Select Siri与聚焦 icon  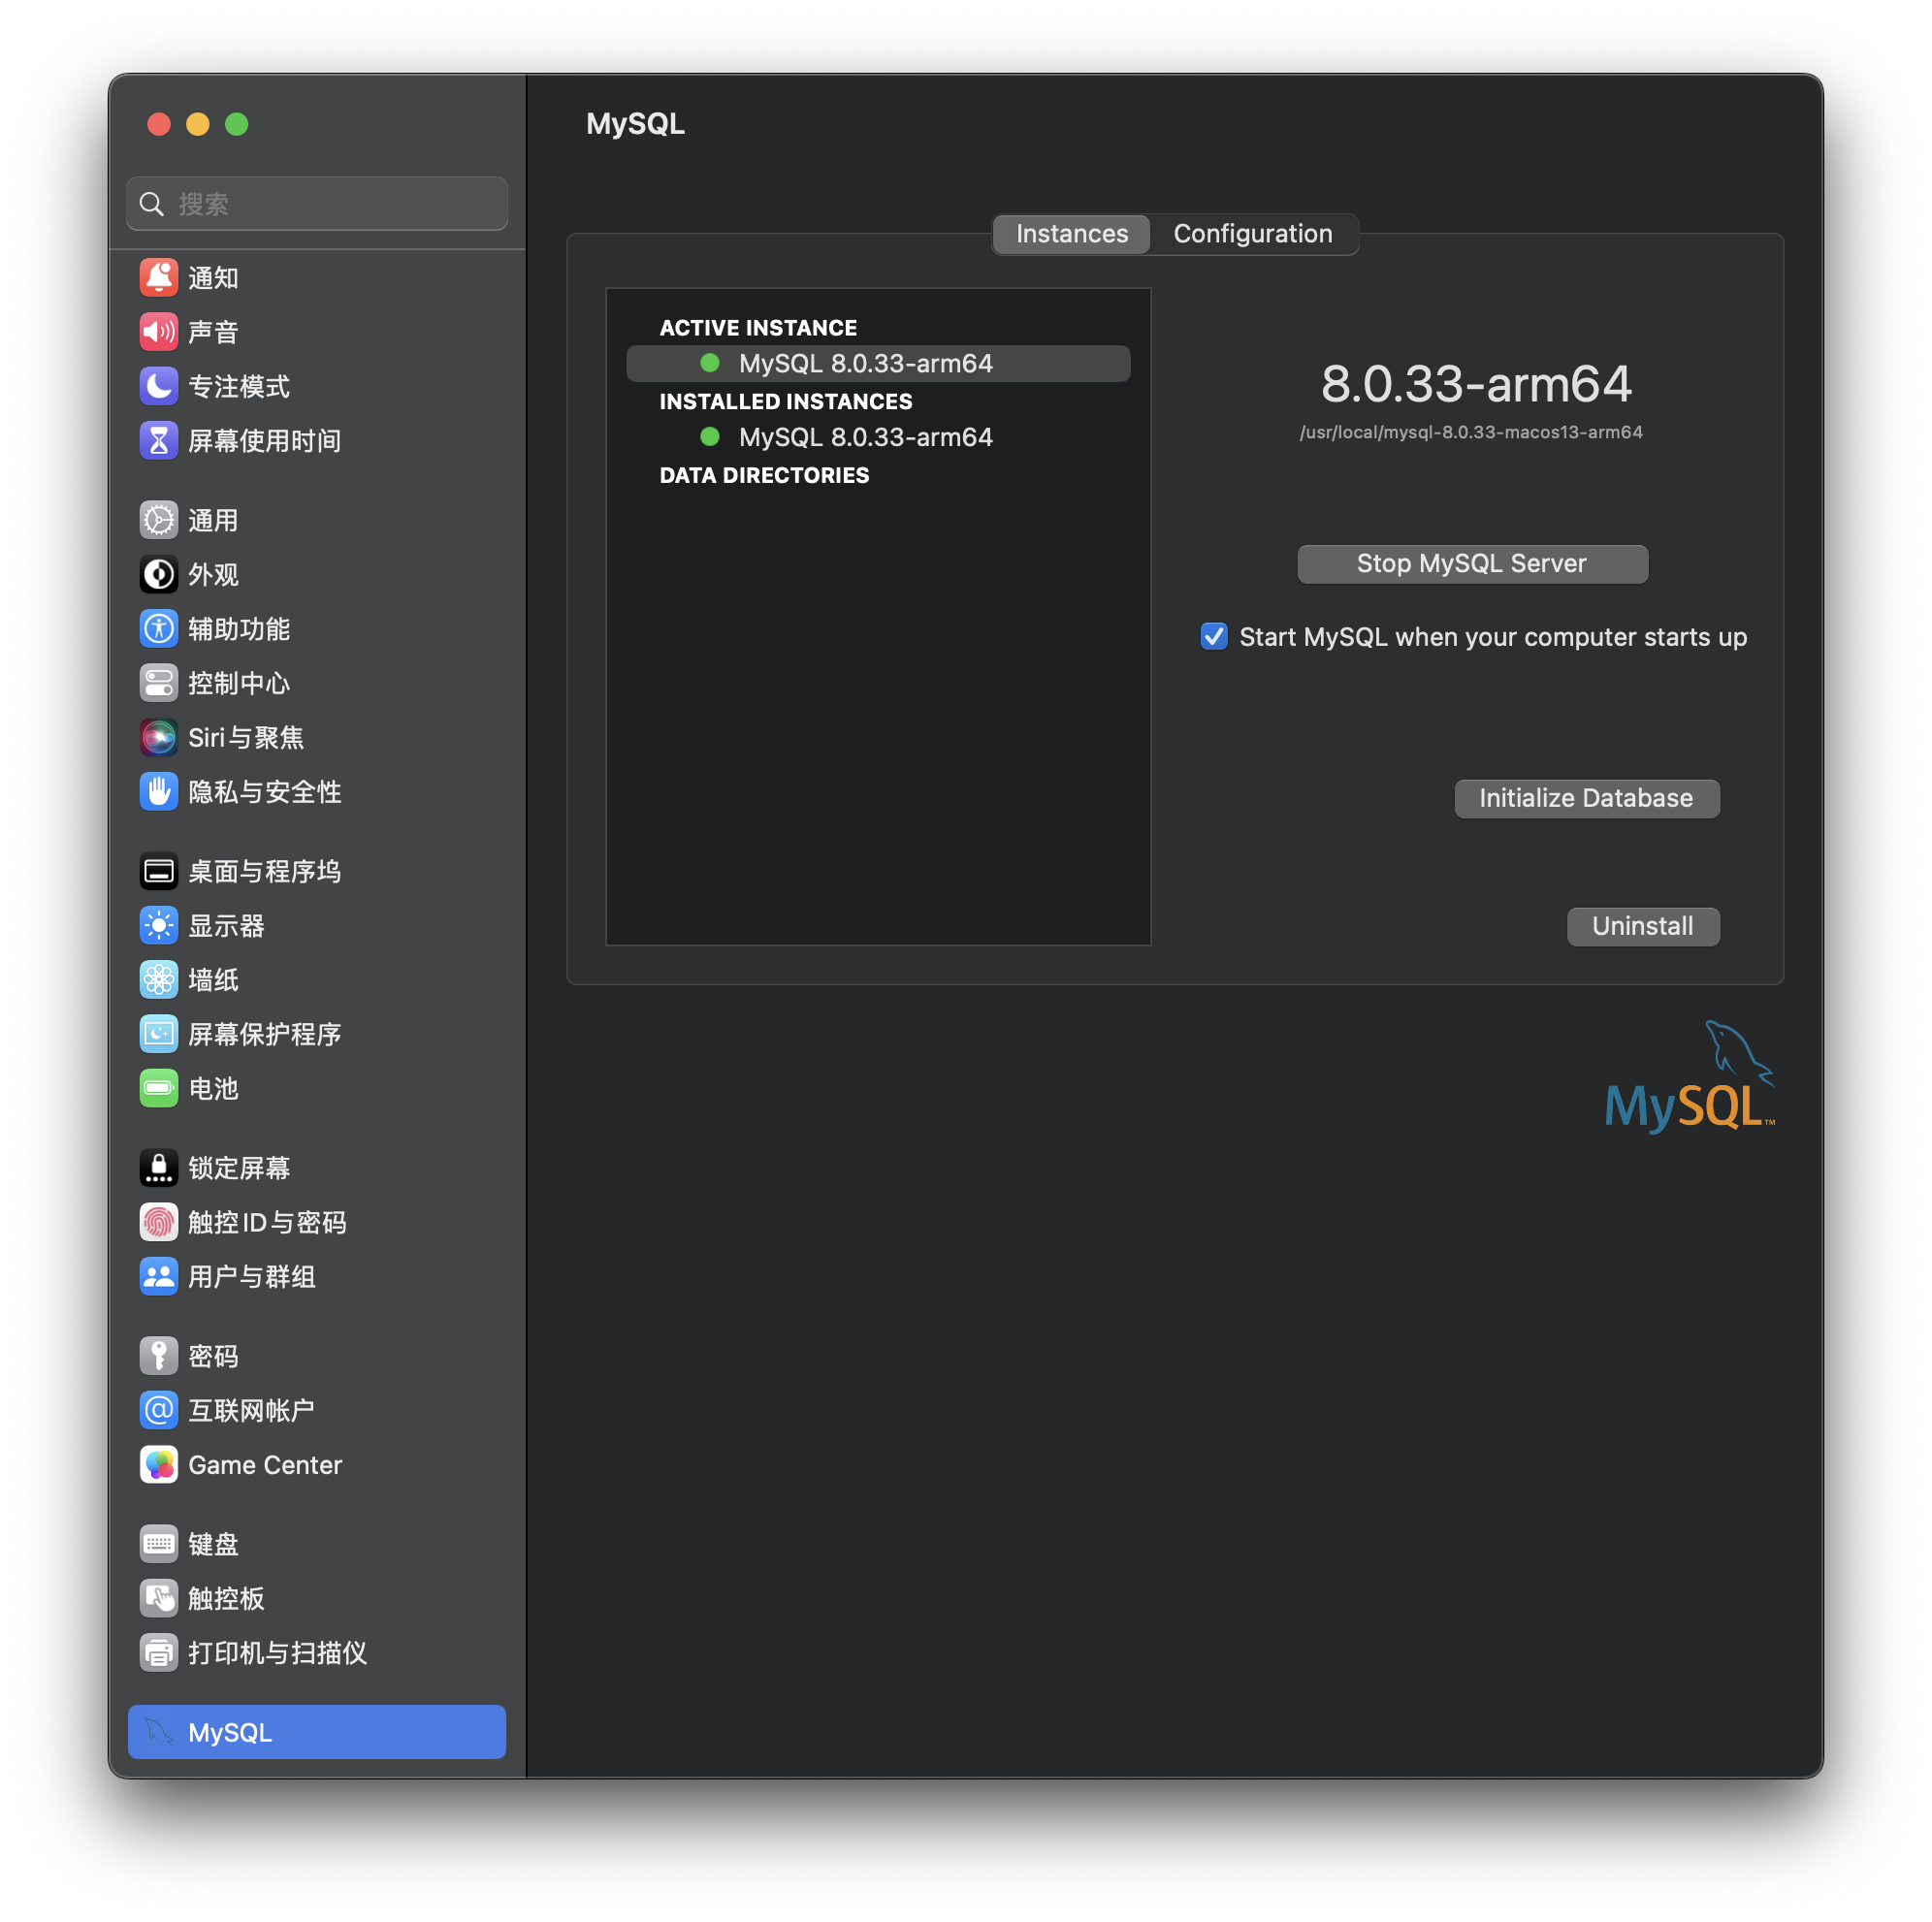[x=158, y=738]
